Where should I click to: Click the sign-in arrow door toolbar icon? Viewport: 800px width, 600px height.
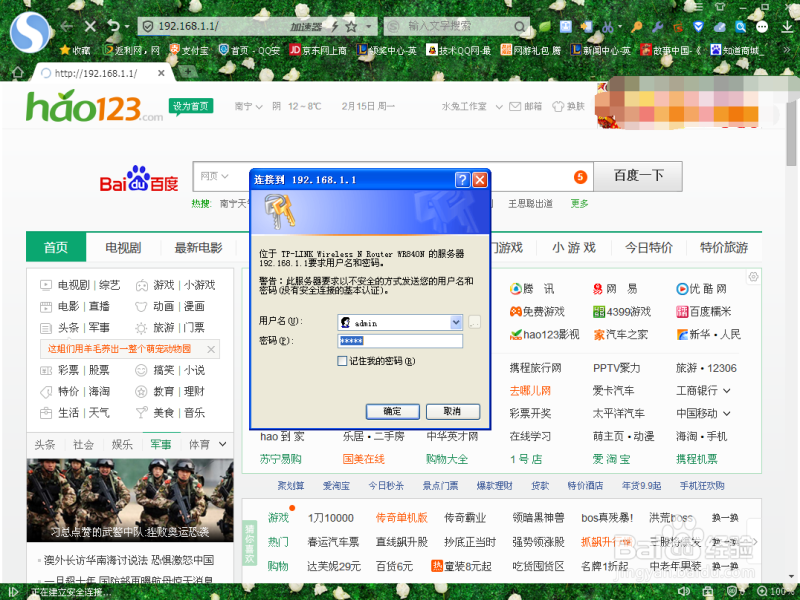click(587, 27)
